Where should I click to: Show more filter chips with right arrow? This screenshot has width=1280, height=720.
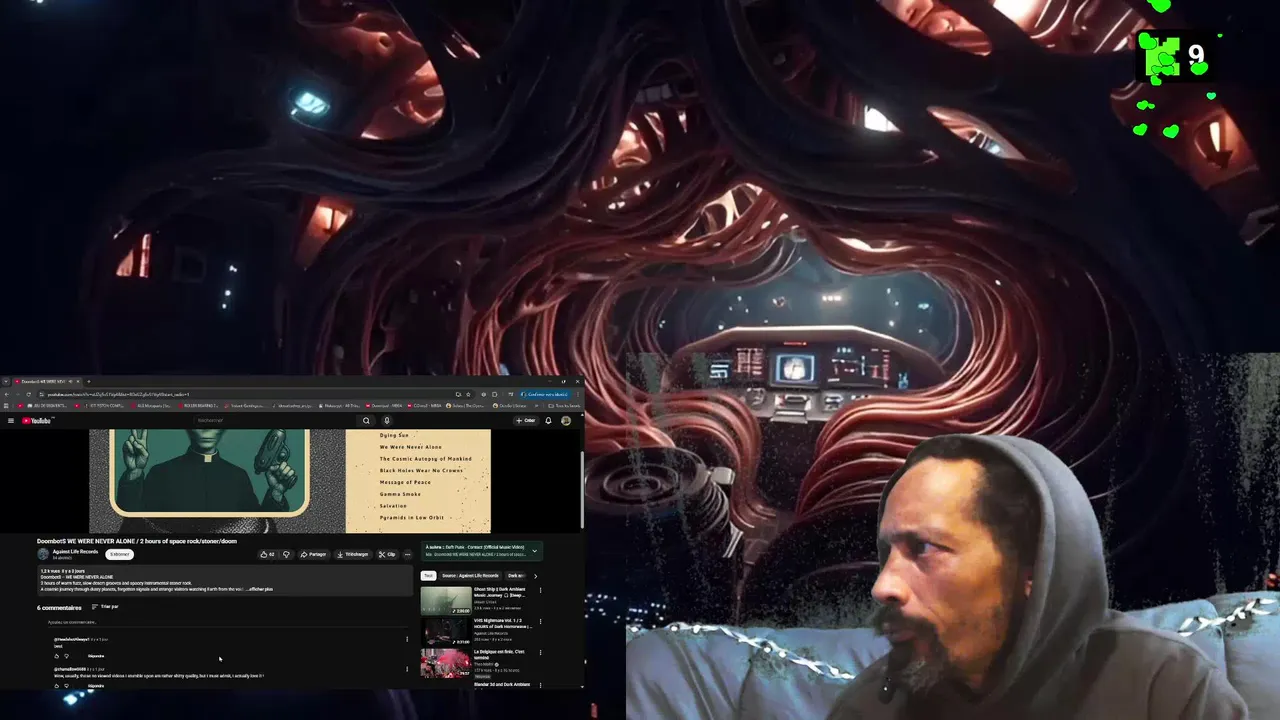[x=535, y=576]
